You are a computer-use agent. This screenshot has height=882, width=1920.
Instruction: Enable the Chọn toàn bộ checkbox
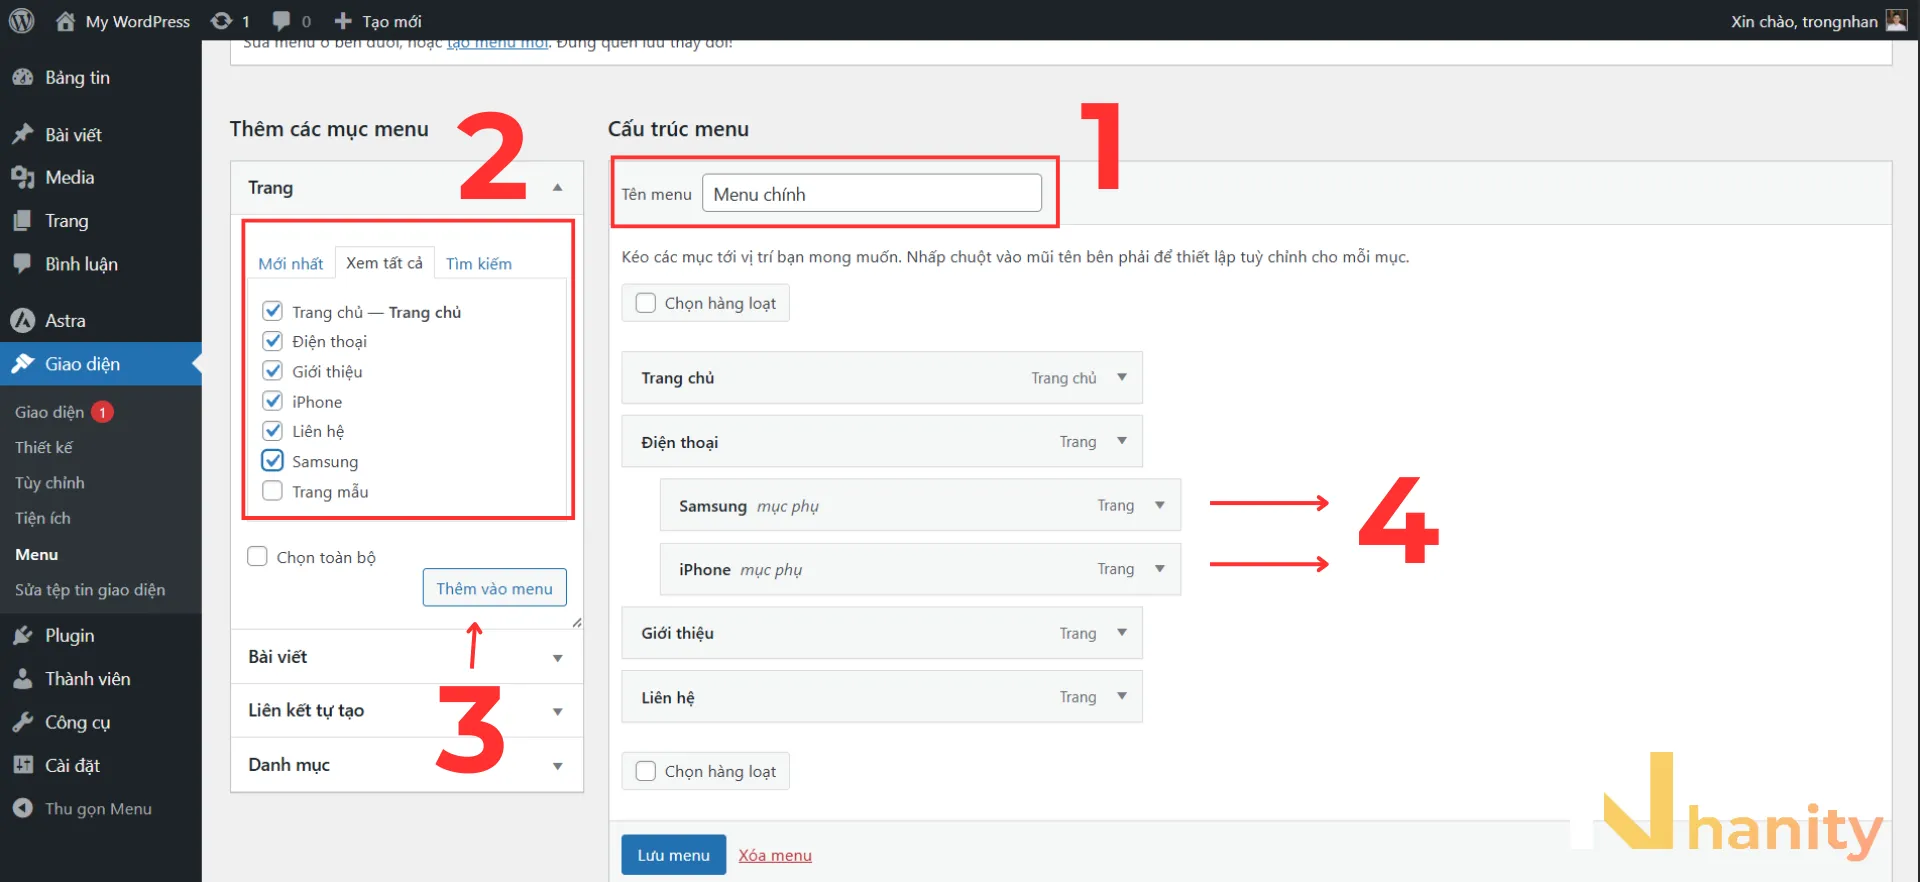[x=257, y=557]
